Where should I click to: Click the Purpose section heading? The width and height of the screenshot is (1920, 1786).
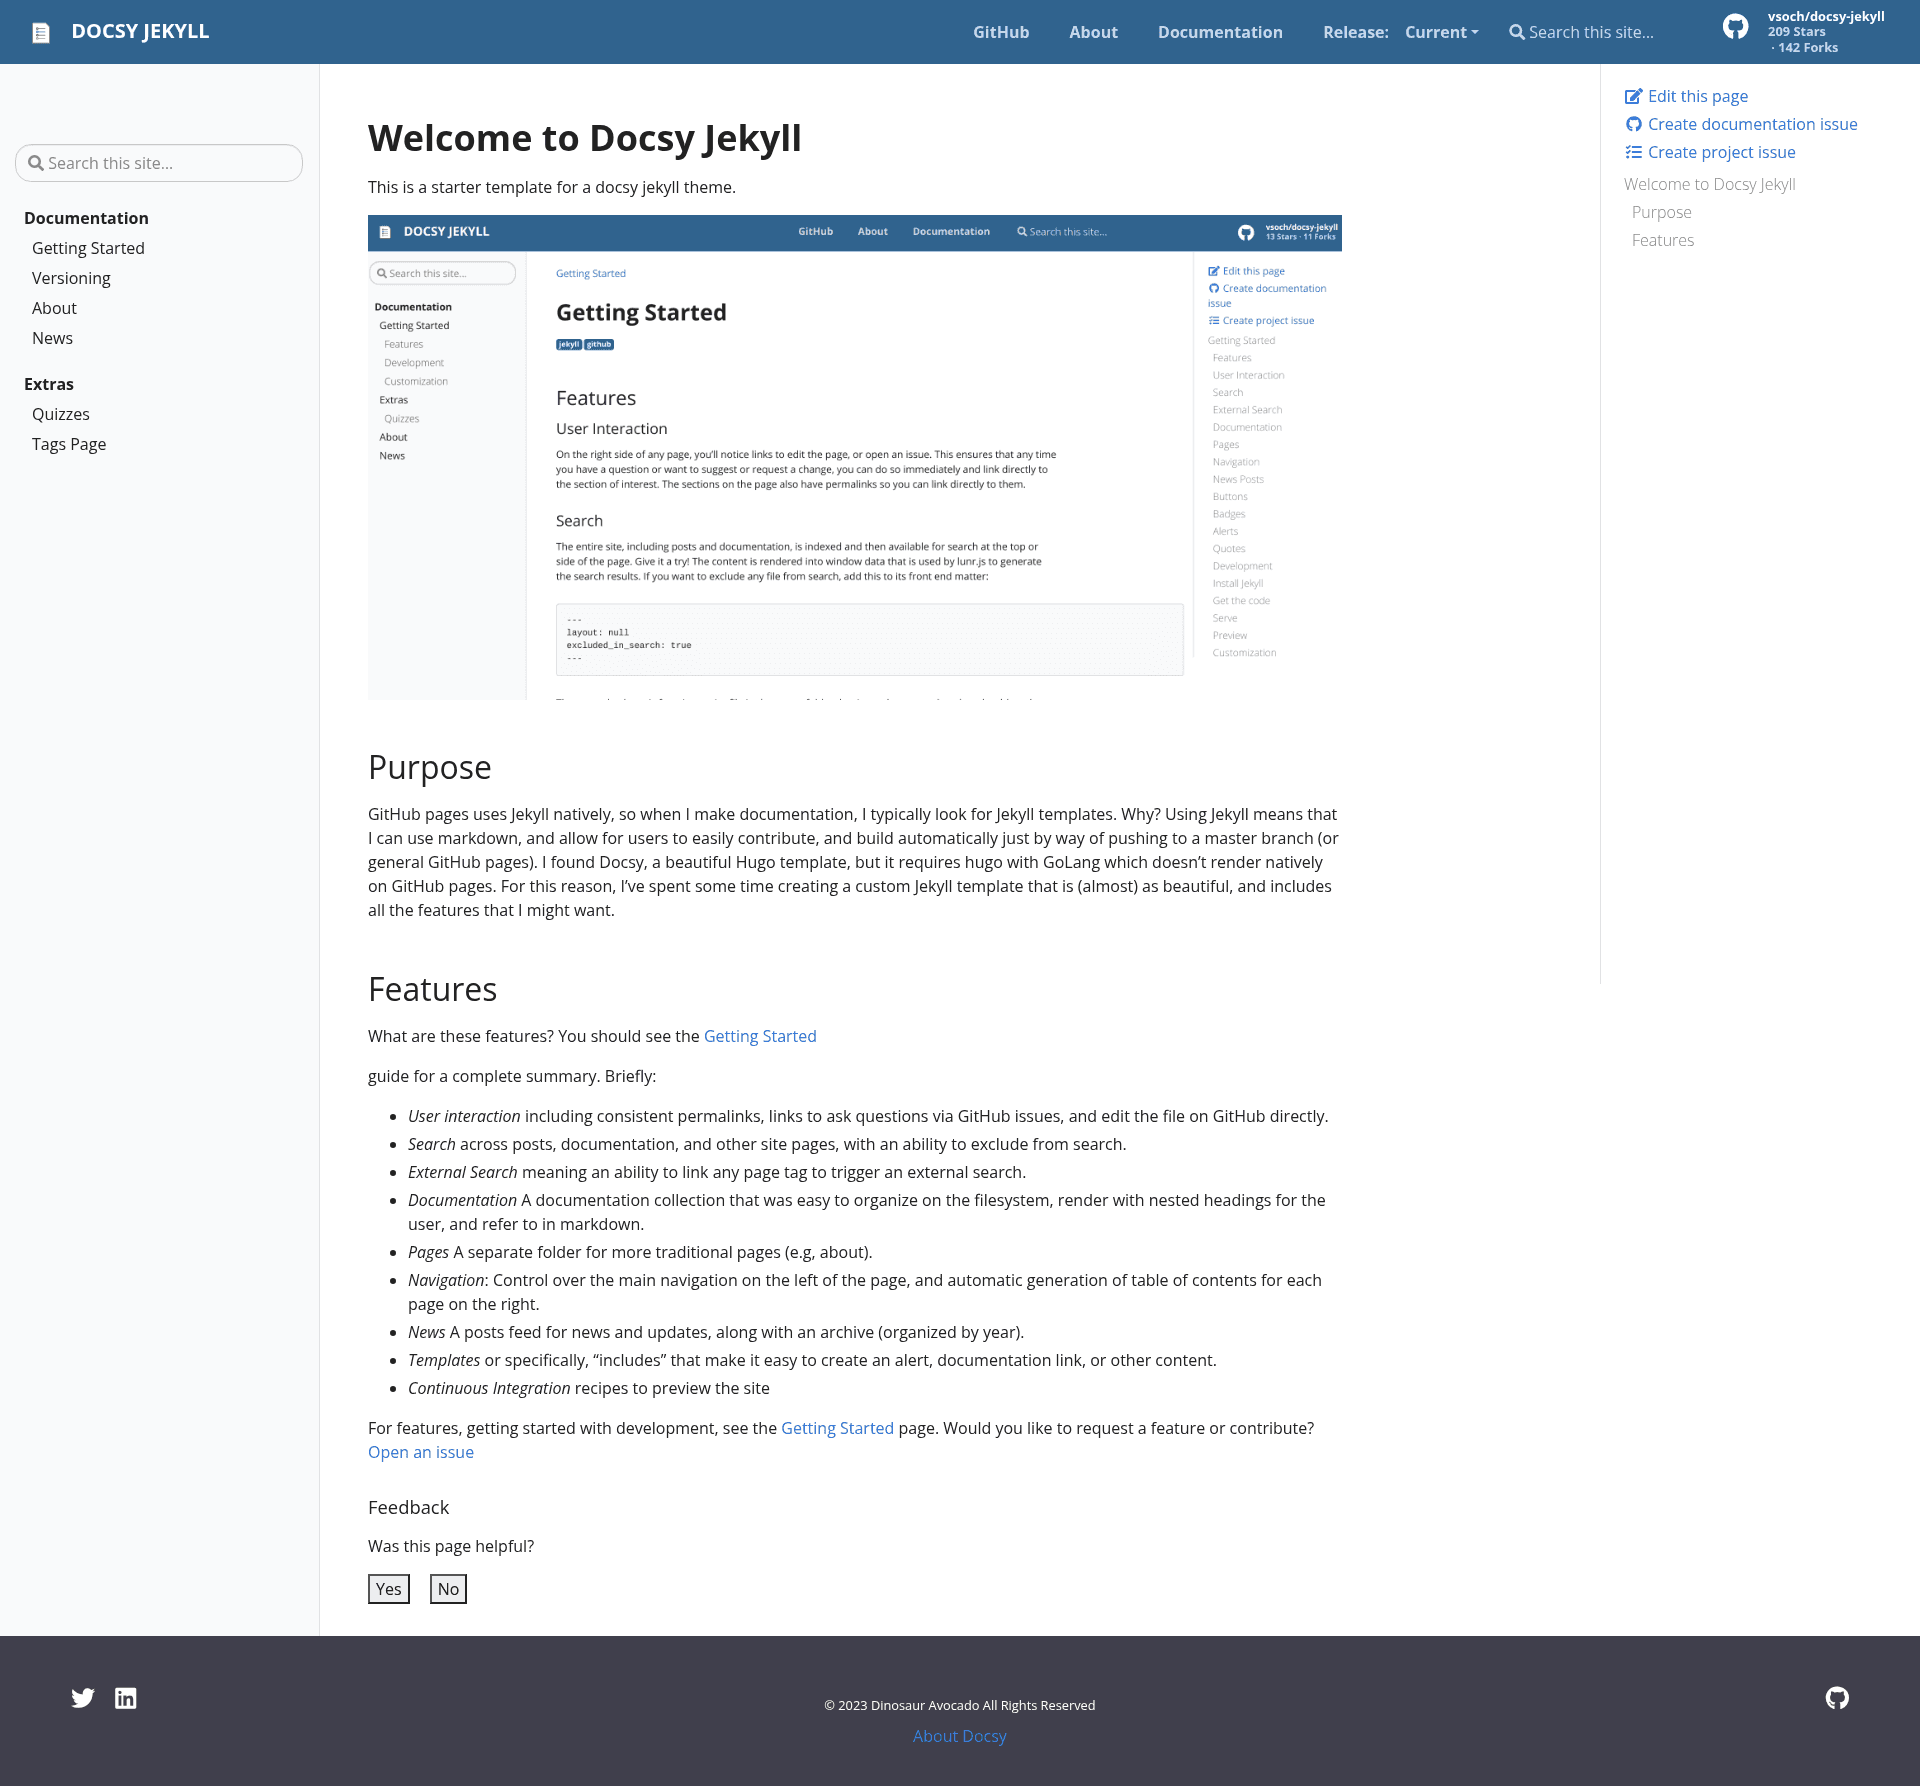pos(430,767)
